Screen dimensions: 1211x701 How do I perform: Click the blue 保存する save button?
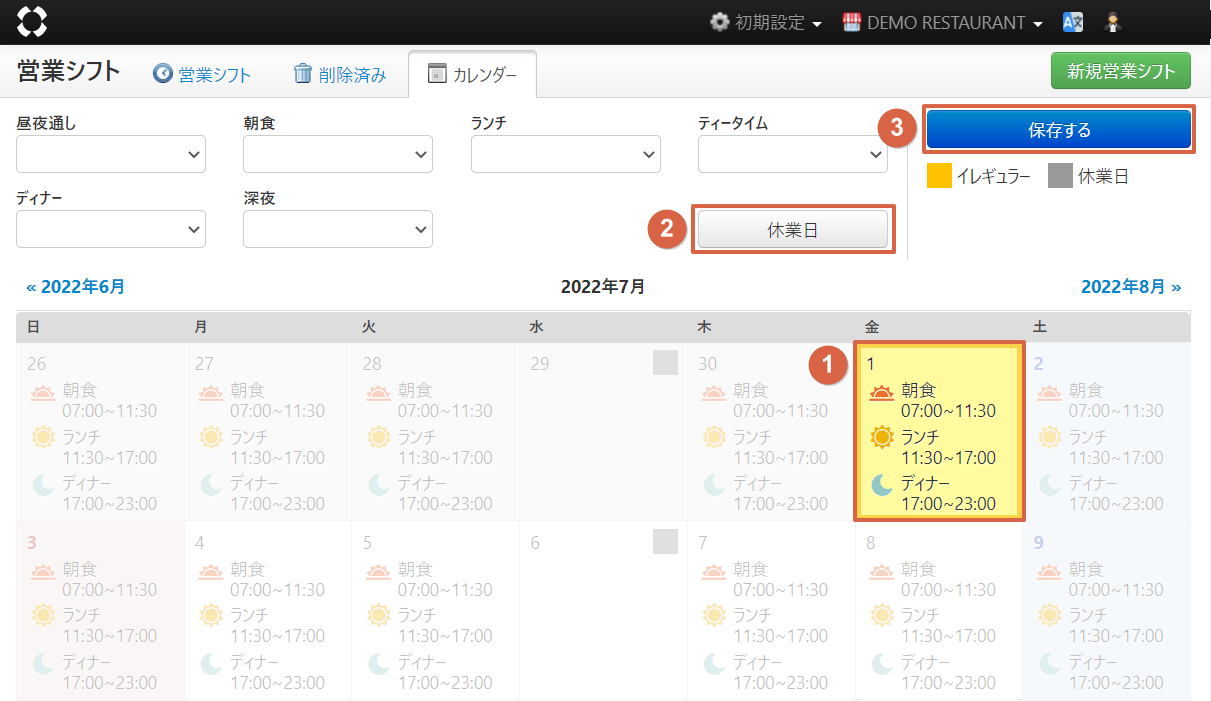tap(1058, 130)
